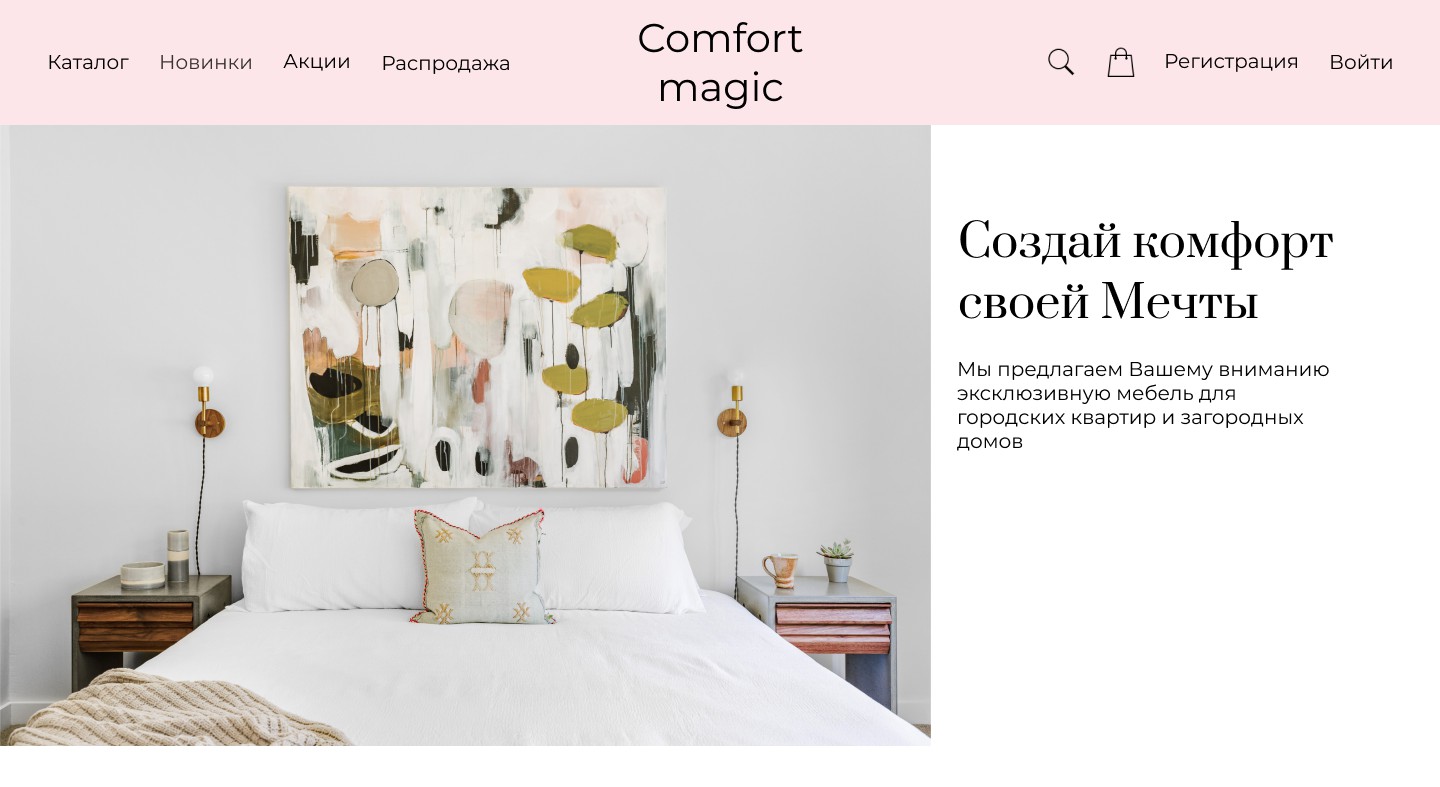Open the Регистрация link
The width and height of the screenshot is (1440, 787).
[1231, 62]
